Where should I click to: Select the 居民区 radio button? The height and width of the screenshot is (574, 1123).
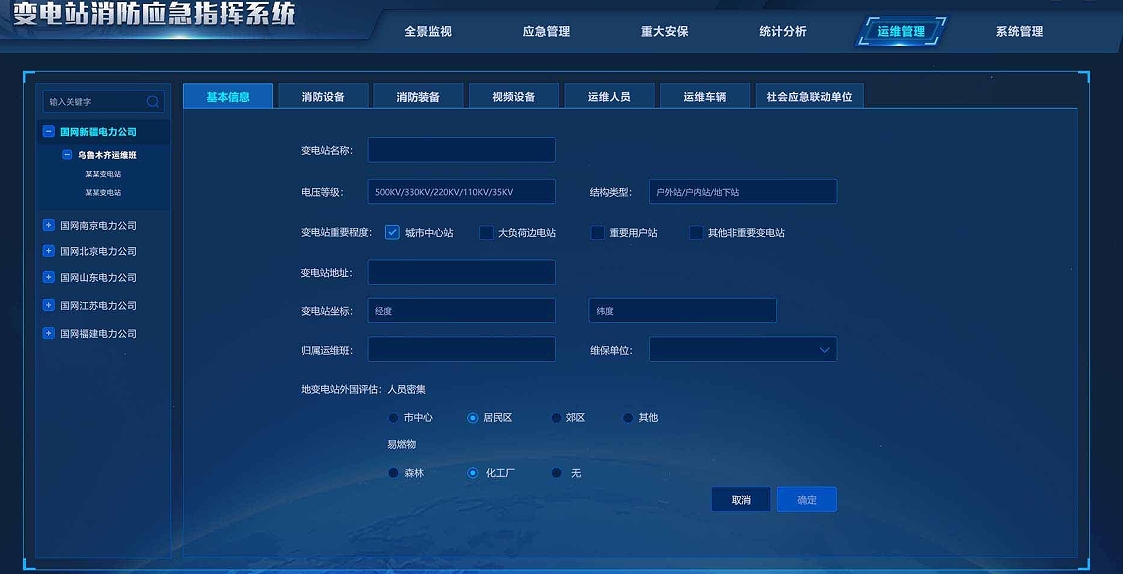point(472,418)
